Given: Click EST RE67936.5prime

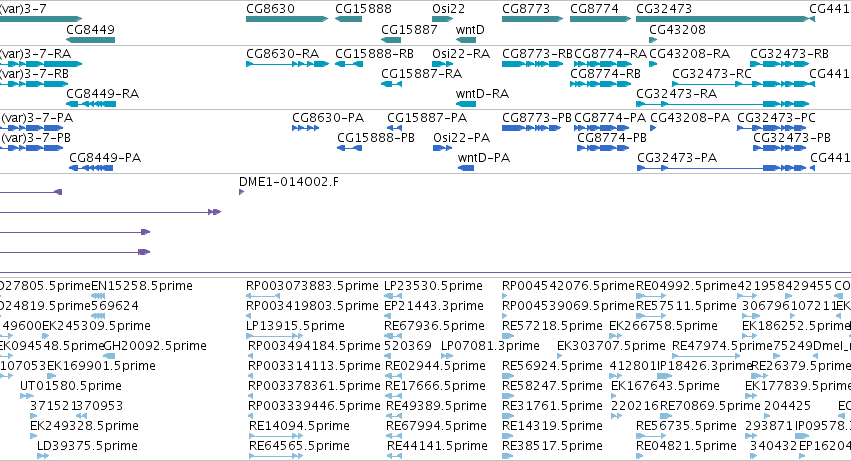Looking at the screenshot, I should click(434, 326).
